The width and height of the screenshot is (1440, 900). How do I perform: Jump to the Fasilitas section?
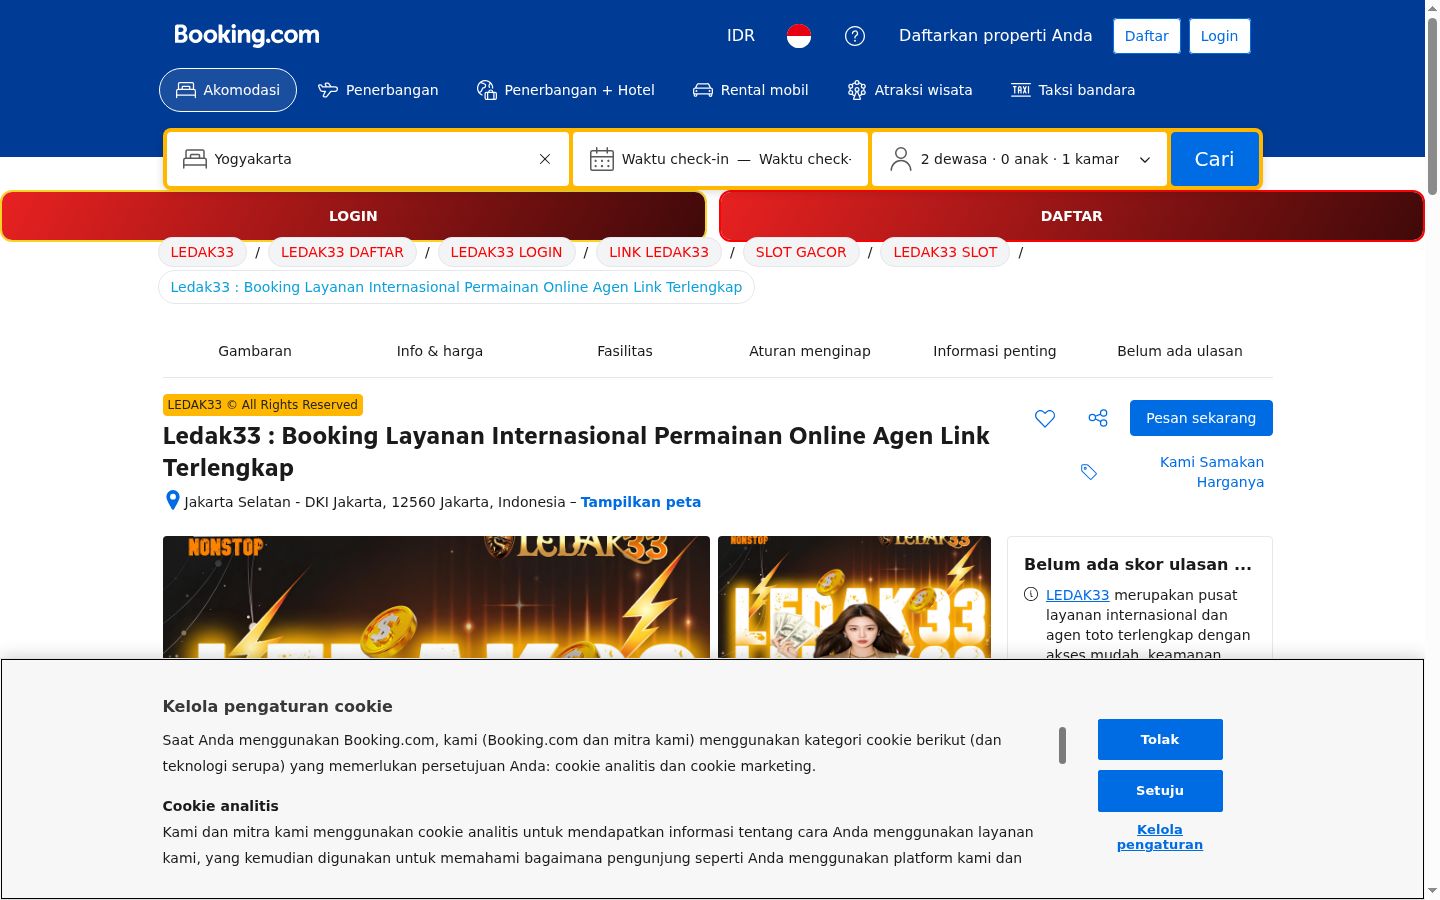(x=625, y=351)
